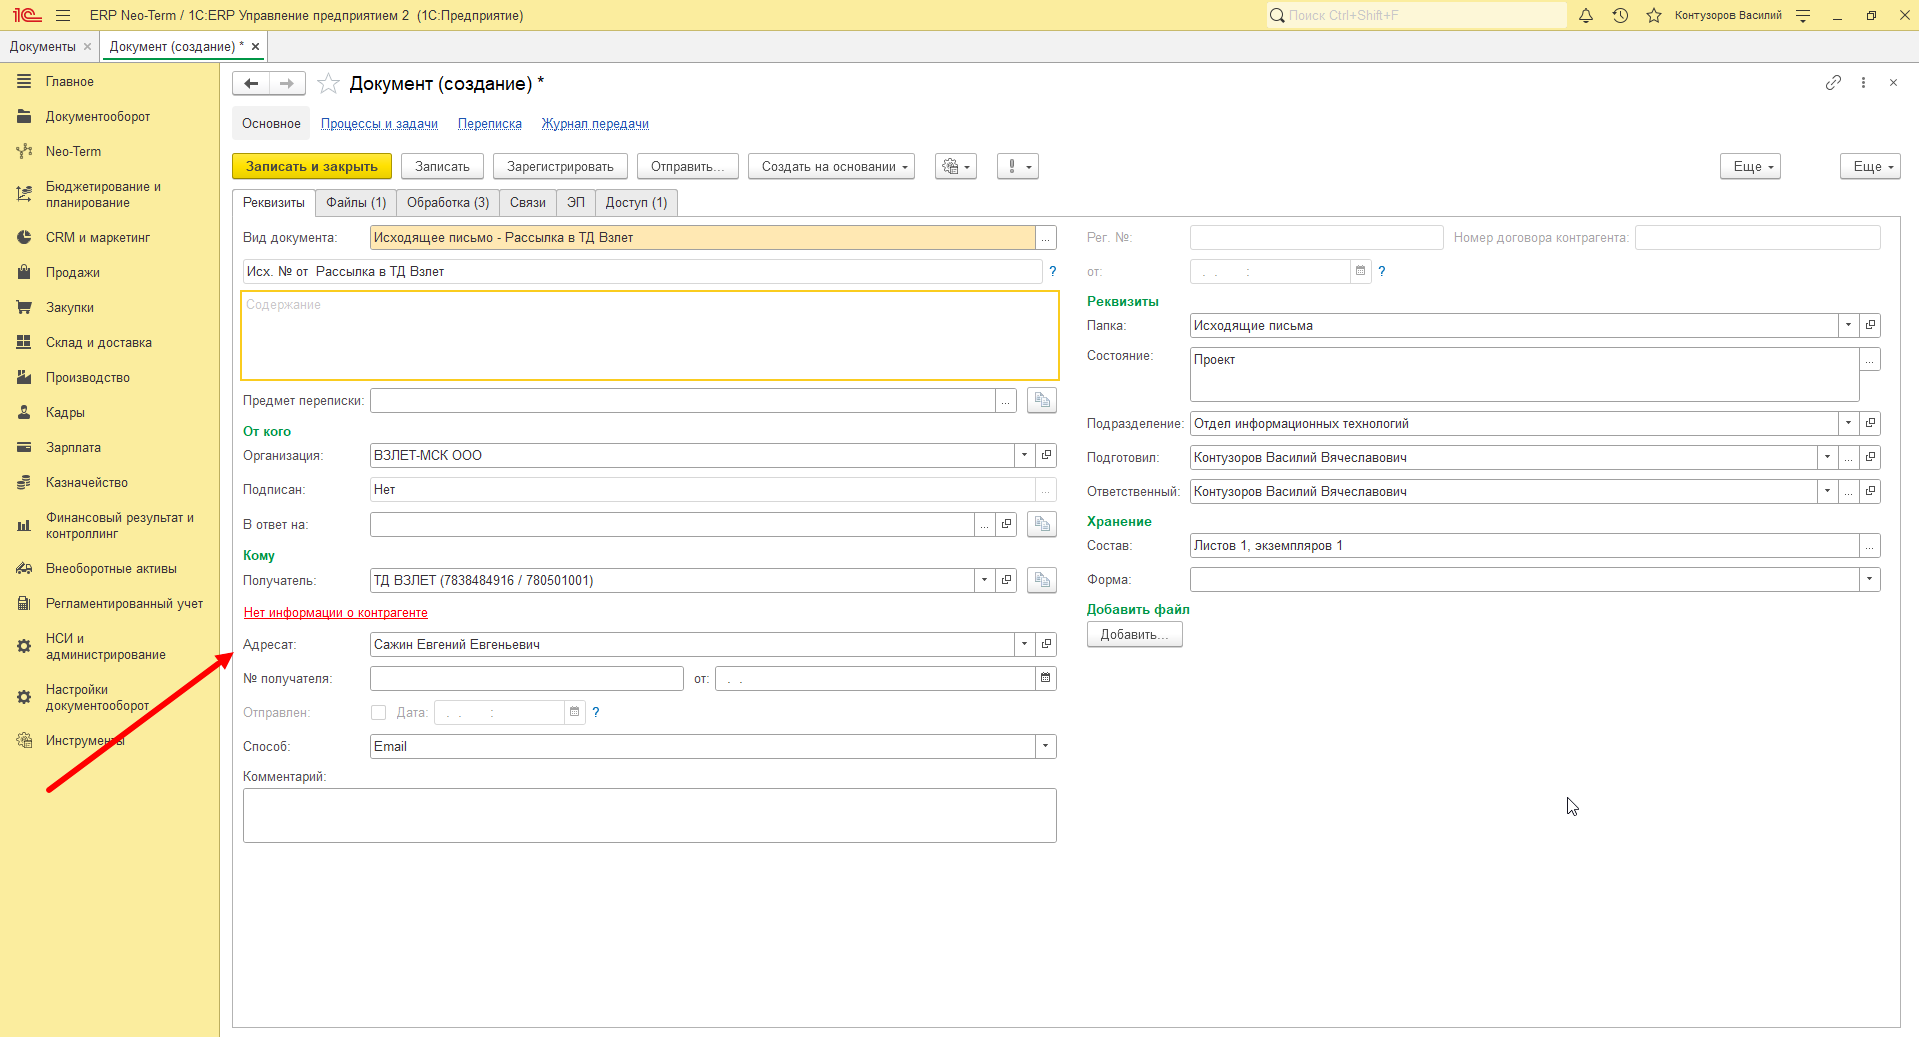Toggle the Отправлен checkbox

click(x=378, y=712)
